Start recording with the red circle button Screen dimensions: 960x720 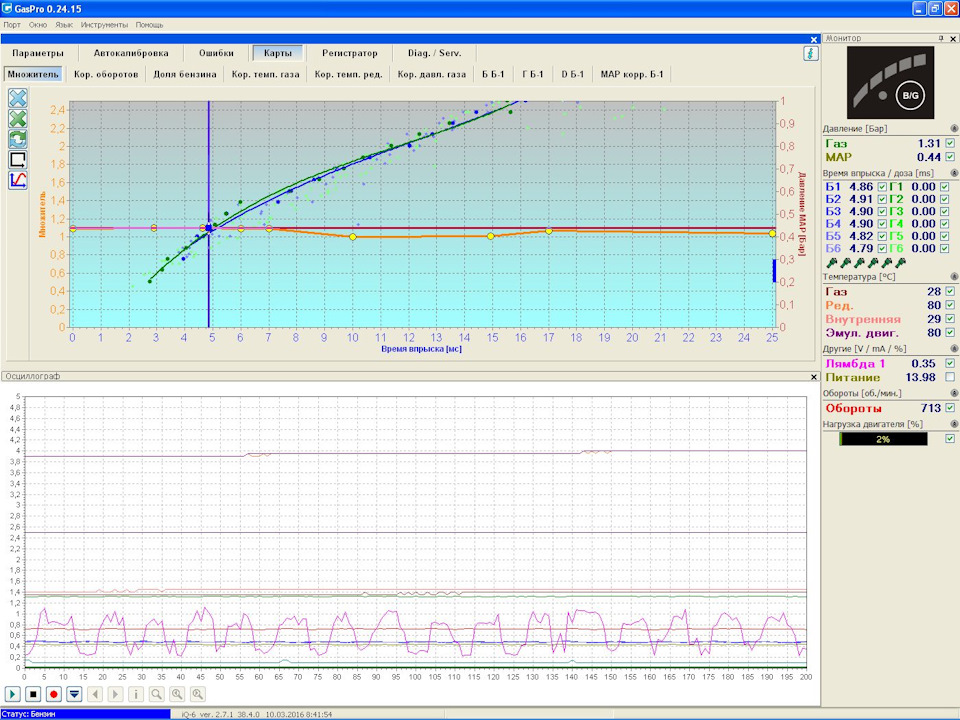point(54,694)
